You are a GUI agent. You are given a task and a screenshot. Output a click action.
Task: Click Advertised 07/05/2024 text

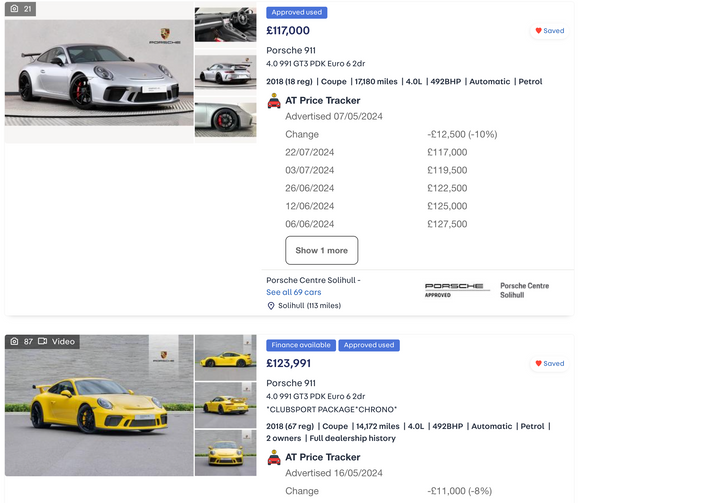tap(334, 117)
